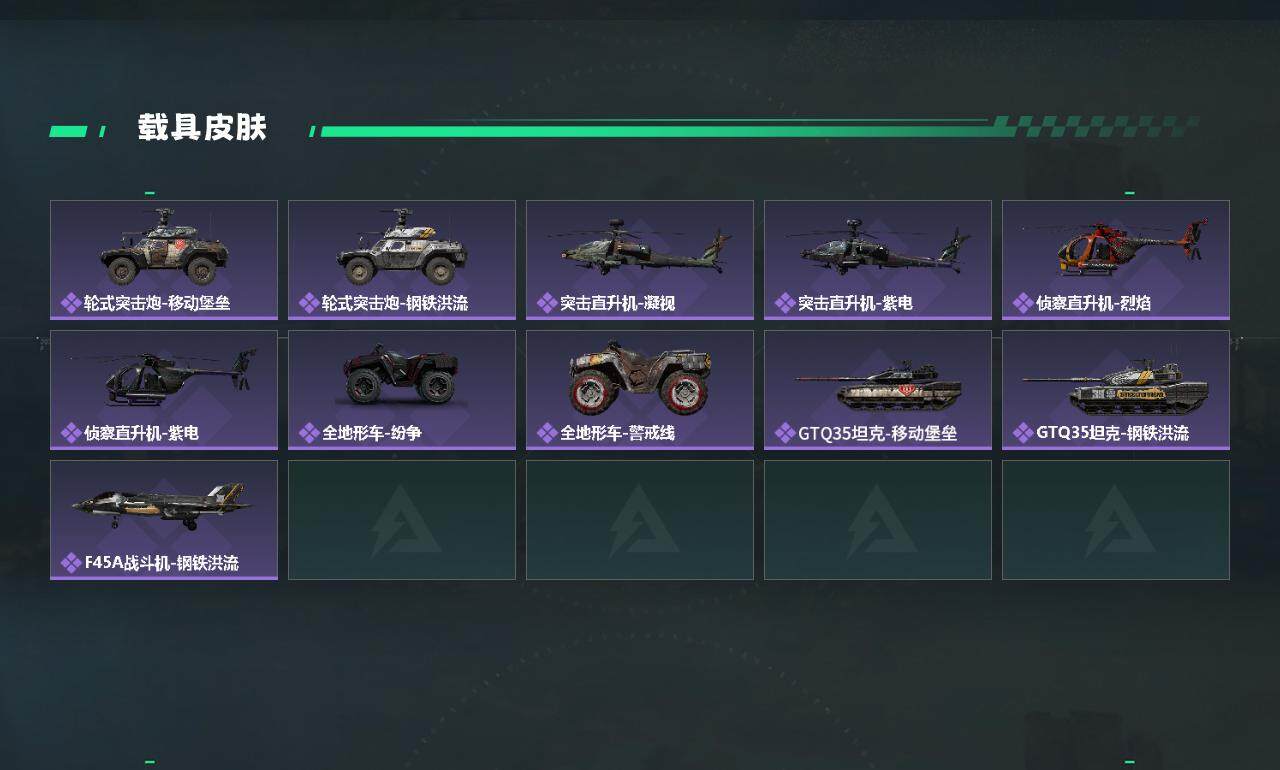Click the 载具皮肤 section title
Image resolution: width=1280 pixels, height=770 pixels.
(203, 128)
